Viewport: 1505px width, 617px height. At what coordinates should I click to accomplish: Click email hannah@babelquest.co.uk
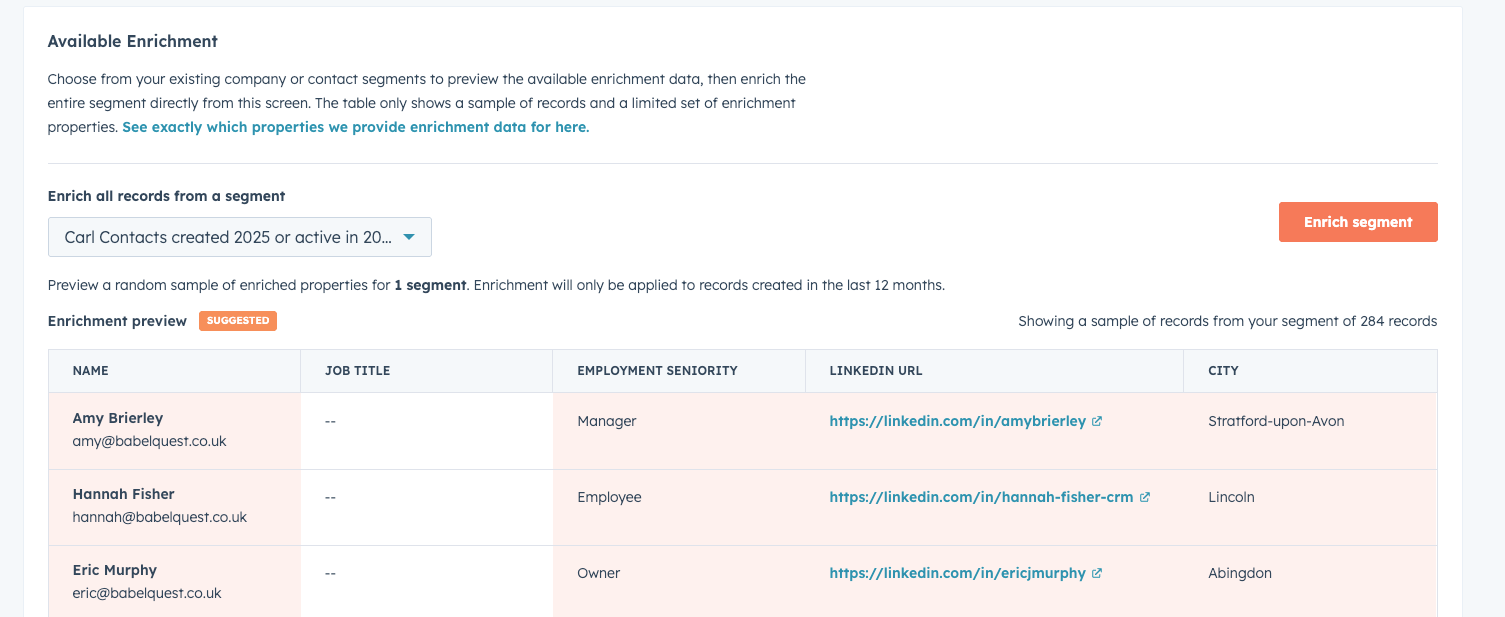pyautogui.click(x=160, y=517)
